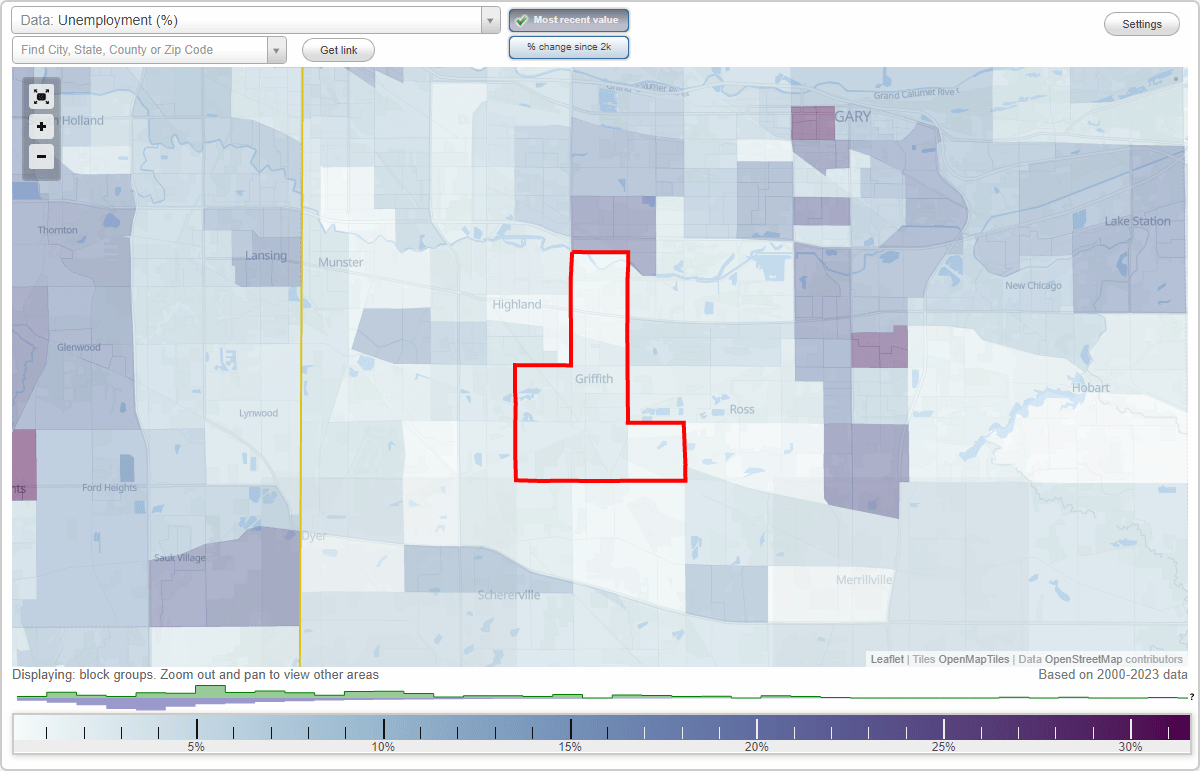Visit the OpenMapTiles link
The width and height of the screenshot is (1200, 771).
(x=972, y=659)
